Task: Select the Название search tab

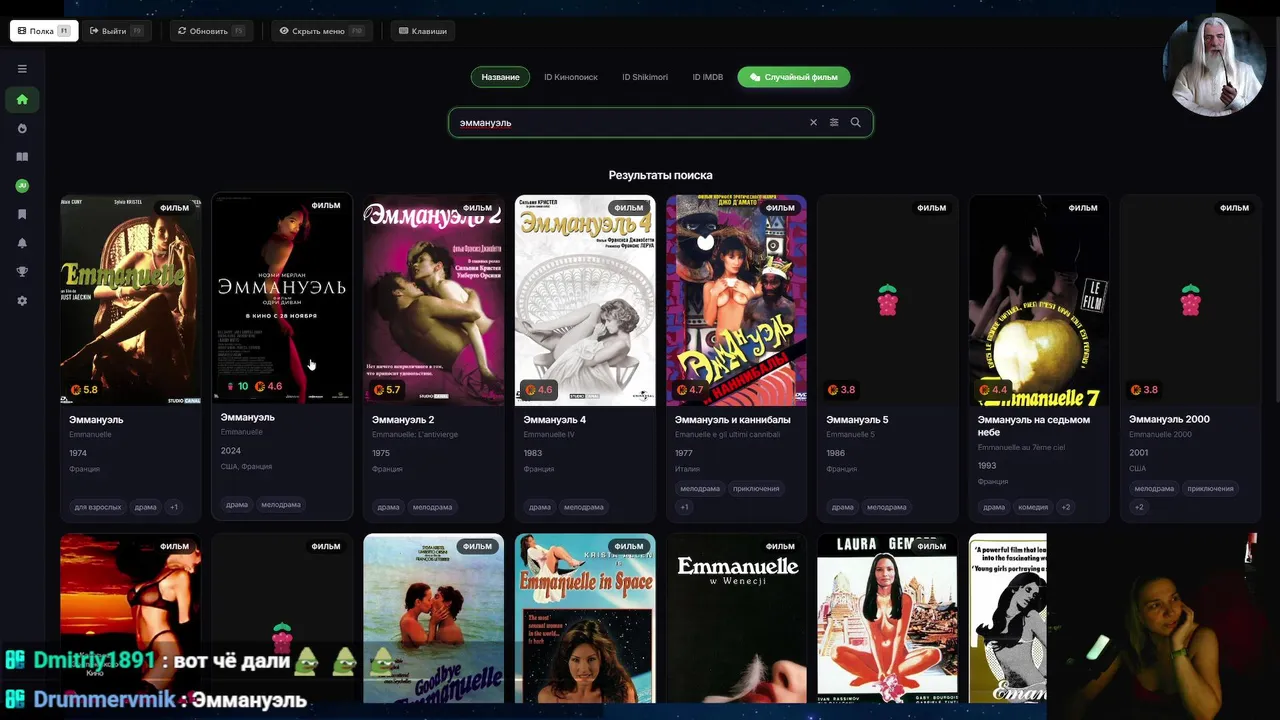Action: (500, 77)
